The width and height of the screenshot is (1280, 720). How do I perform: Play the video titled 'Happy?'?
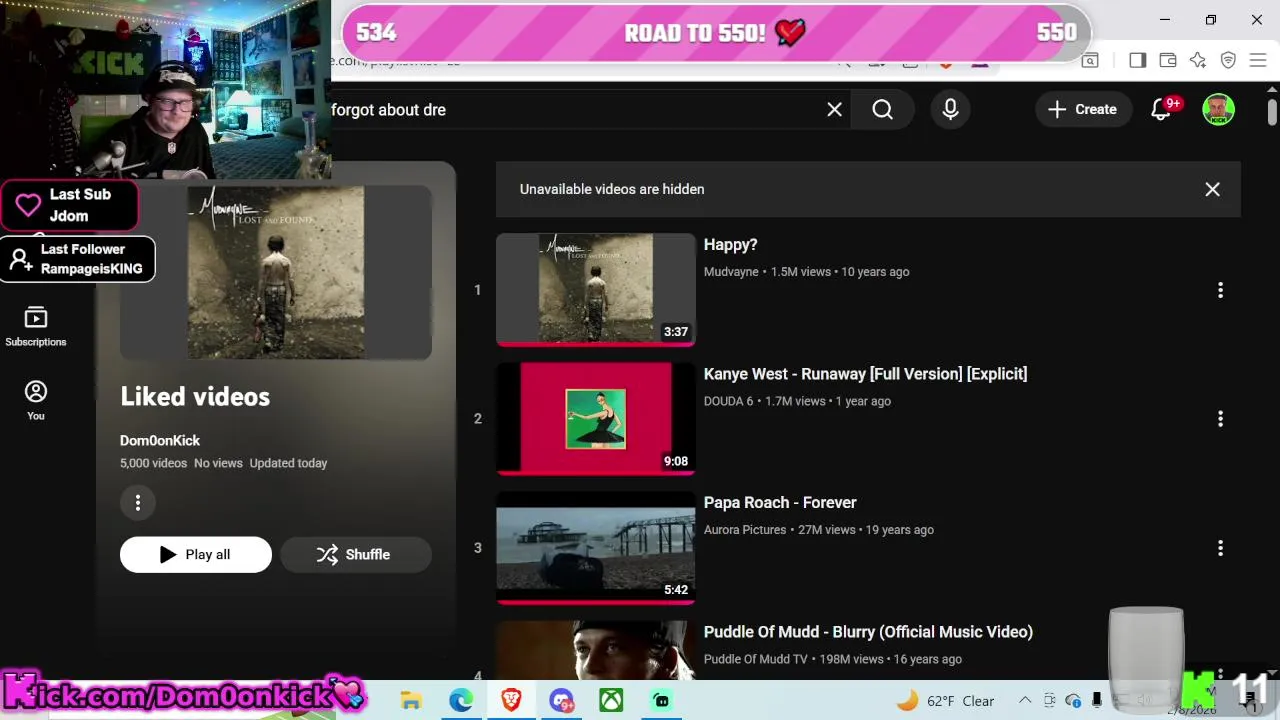(x=730, y=245)
